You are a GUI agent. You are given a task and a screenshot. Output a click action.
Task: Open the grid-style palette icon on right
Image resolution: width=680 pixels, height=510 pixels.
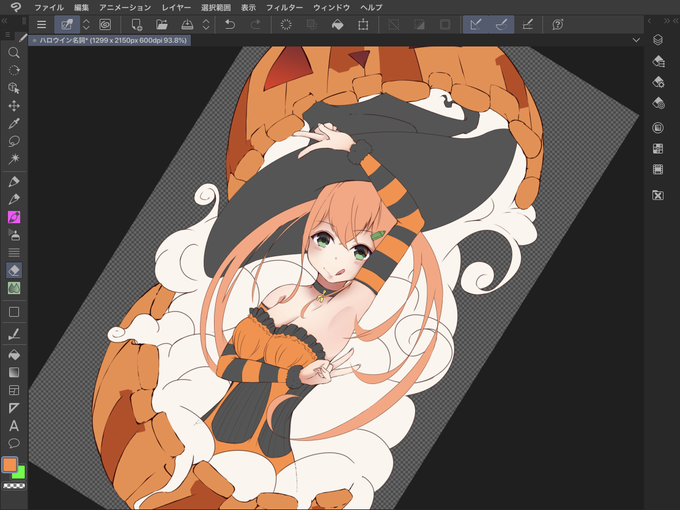click(x=658, y=149)
